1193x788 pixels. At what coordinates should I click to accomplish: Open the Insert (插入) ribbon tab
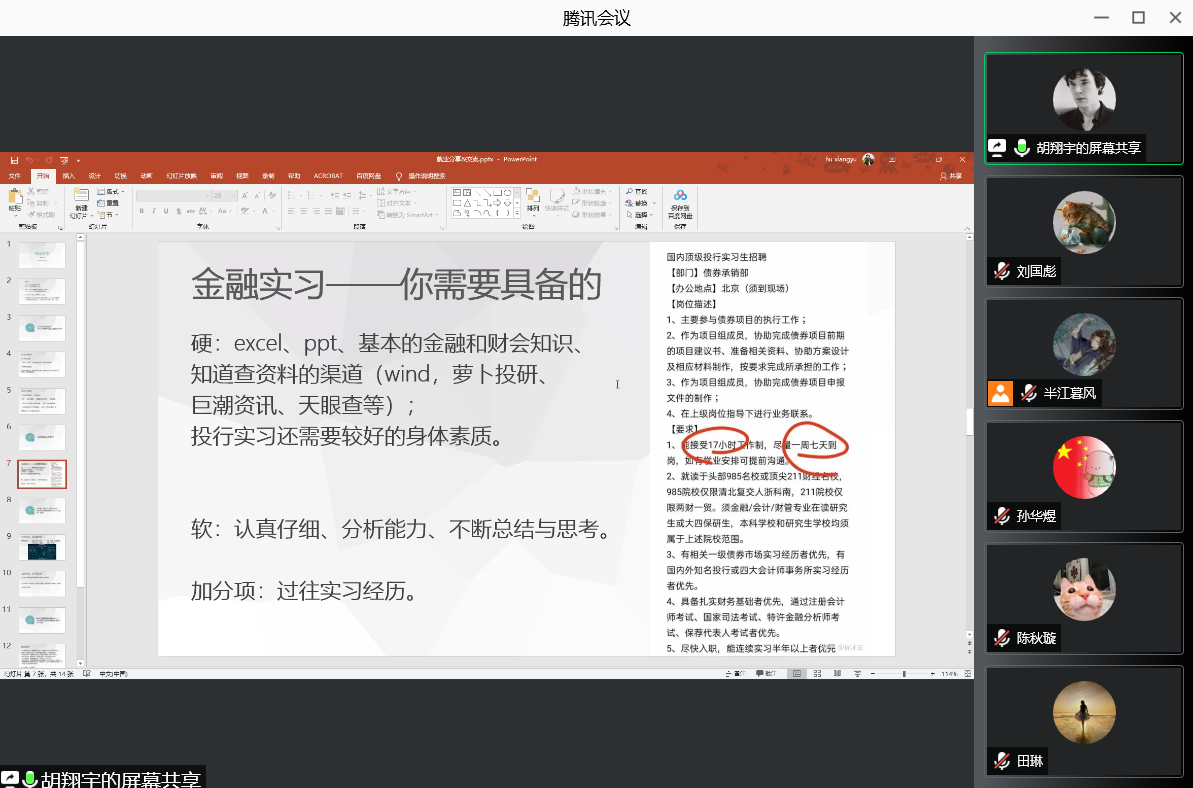pos(69,176)
